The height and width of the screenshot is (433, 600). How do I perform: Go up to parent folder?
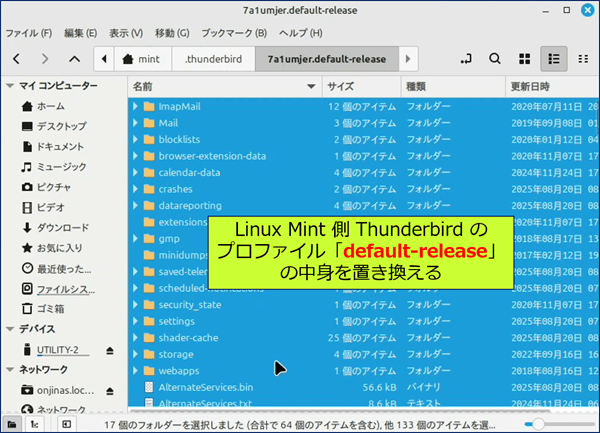point(74,59)
